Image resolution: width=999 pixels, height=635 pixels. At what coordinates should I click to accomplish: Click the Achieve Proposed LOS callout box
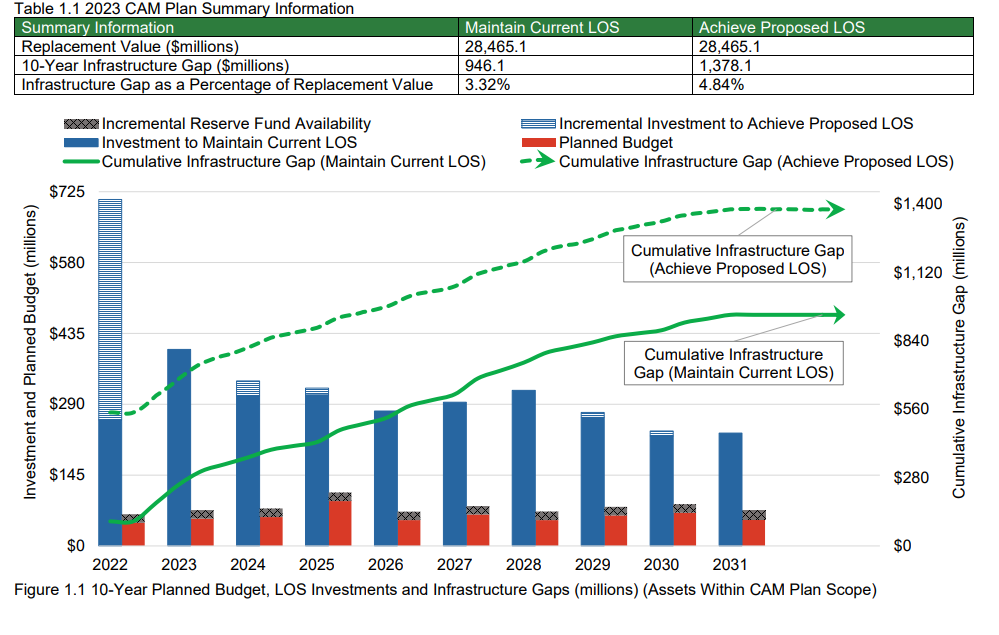tap(734, 259)
